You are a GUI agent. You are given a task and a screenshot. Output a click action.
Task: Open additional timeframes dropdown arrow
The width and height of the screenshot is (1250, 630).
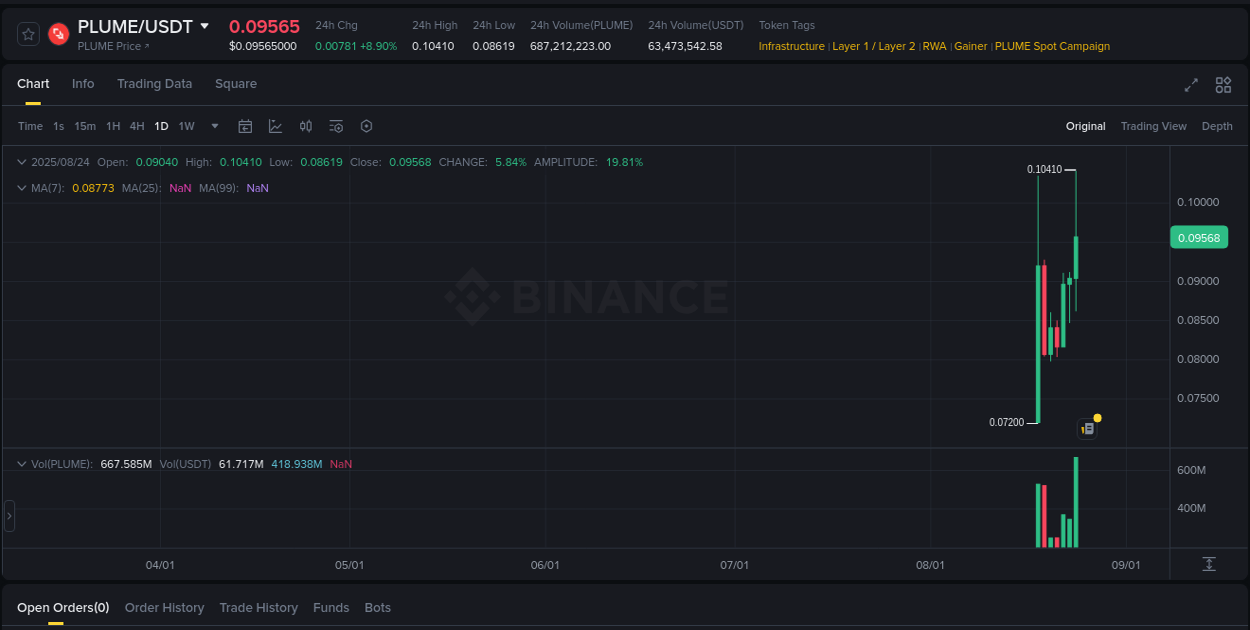(x=214, y=126)
